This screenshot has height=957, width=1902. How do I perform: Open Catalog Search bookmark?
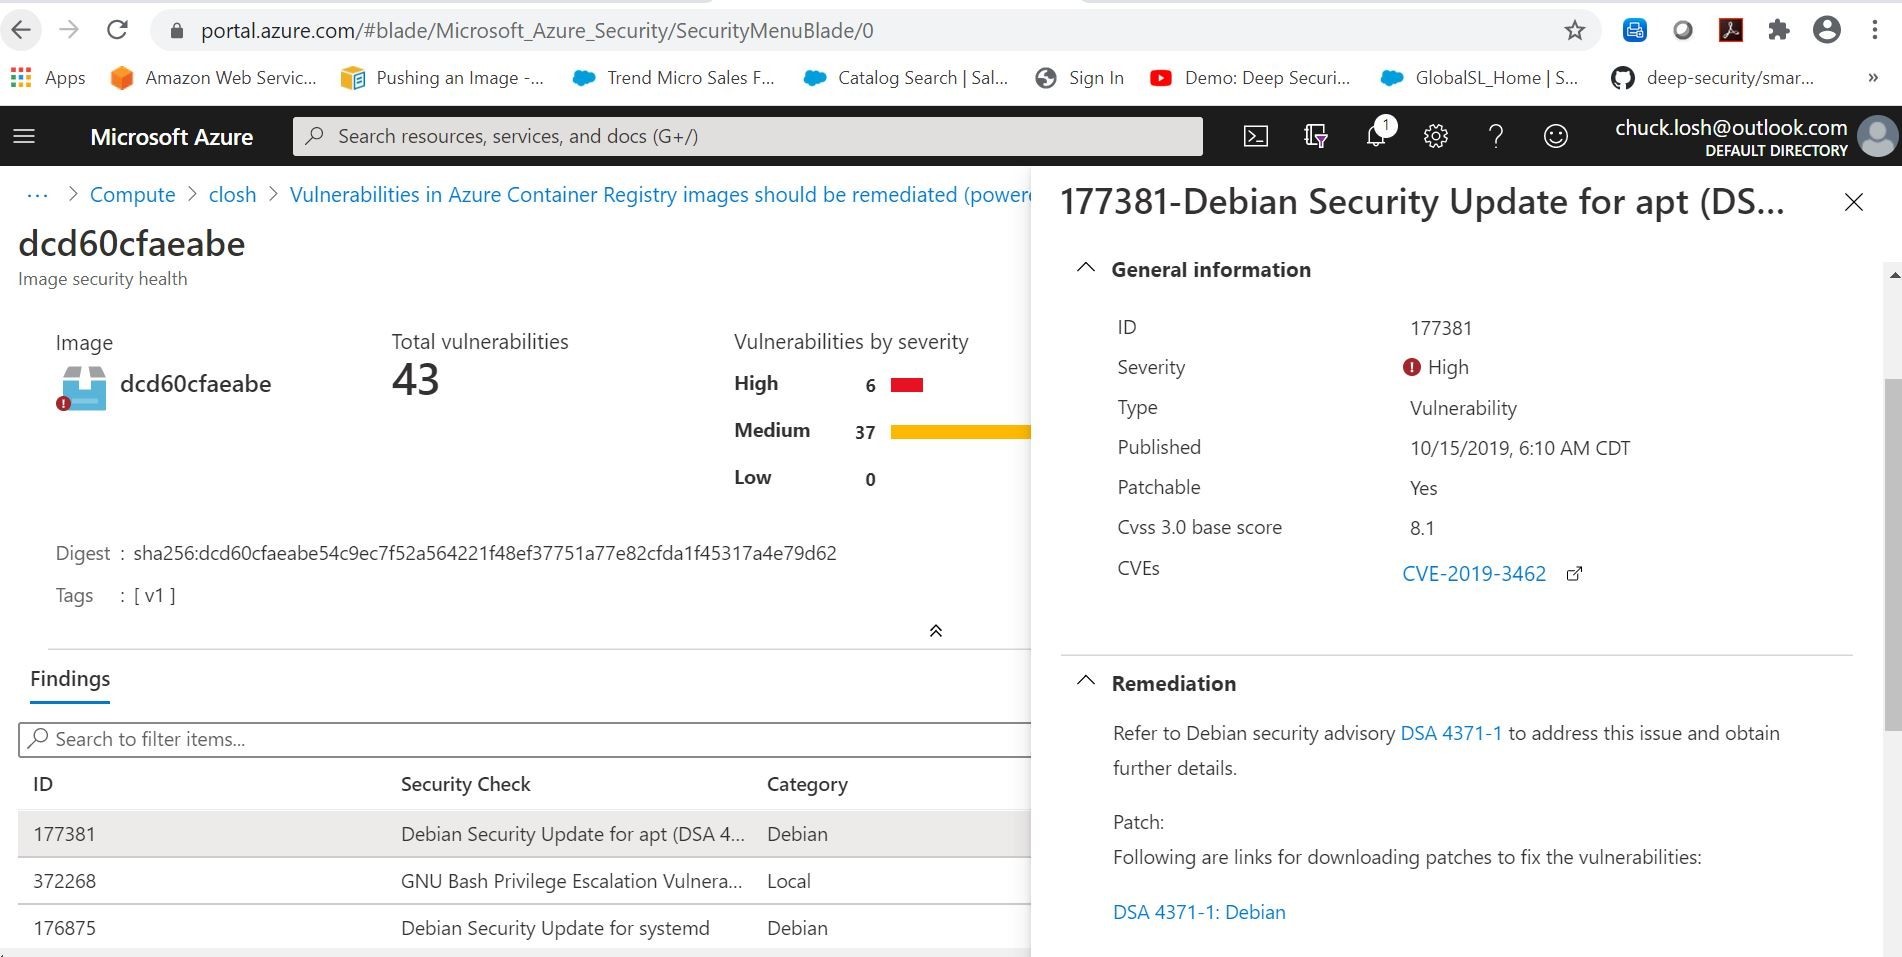click(906, 78)
